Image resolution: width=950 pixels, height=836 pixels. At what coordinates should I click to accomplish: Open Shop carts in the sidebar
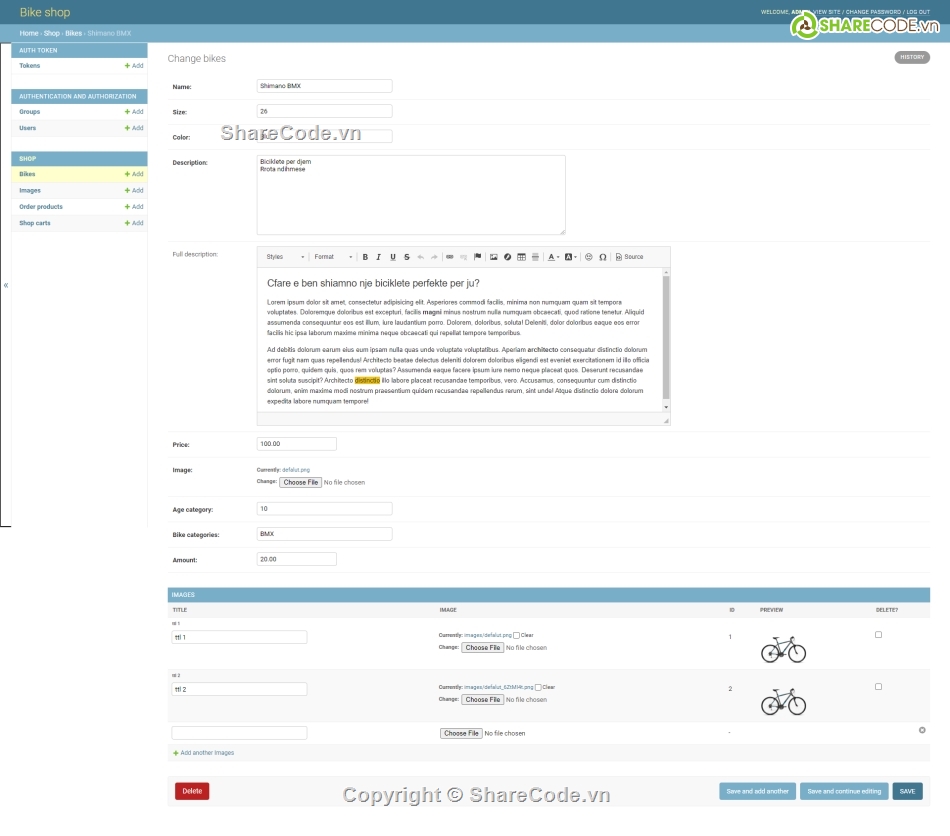tap(35, 223)
